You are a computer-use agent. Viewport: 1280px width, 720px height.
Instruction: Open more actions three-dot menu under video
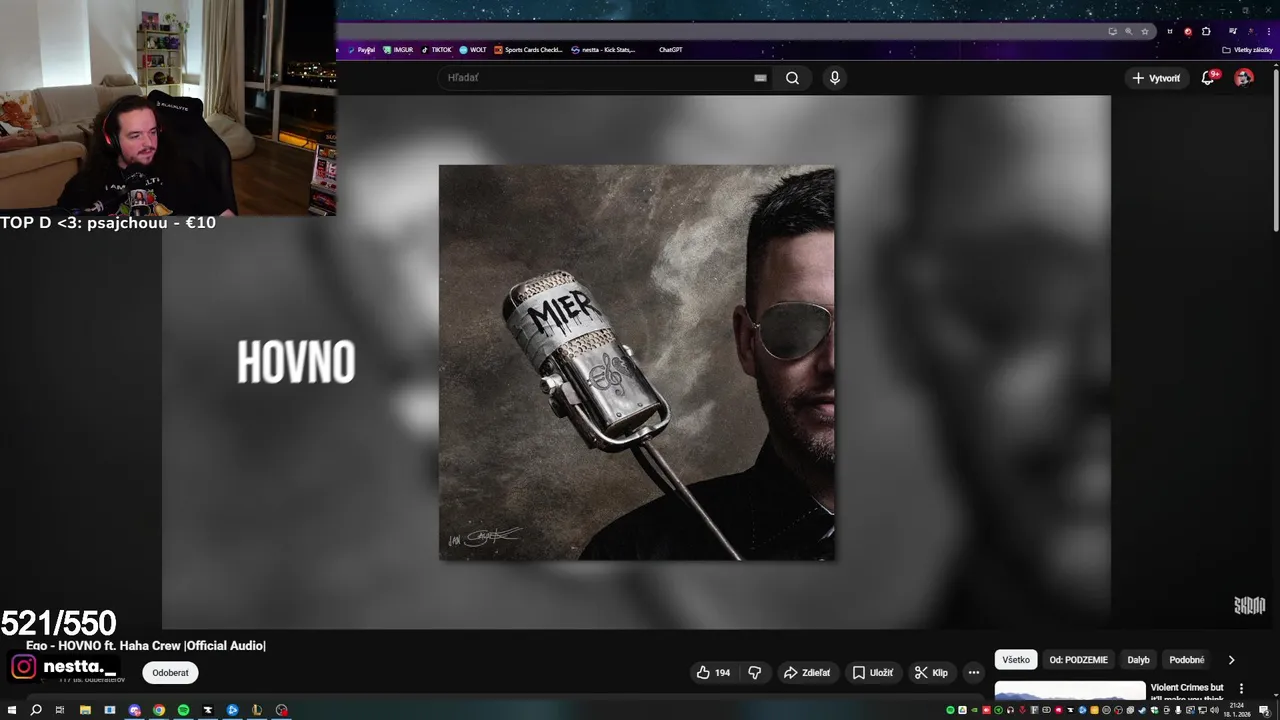(973, 673)
